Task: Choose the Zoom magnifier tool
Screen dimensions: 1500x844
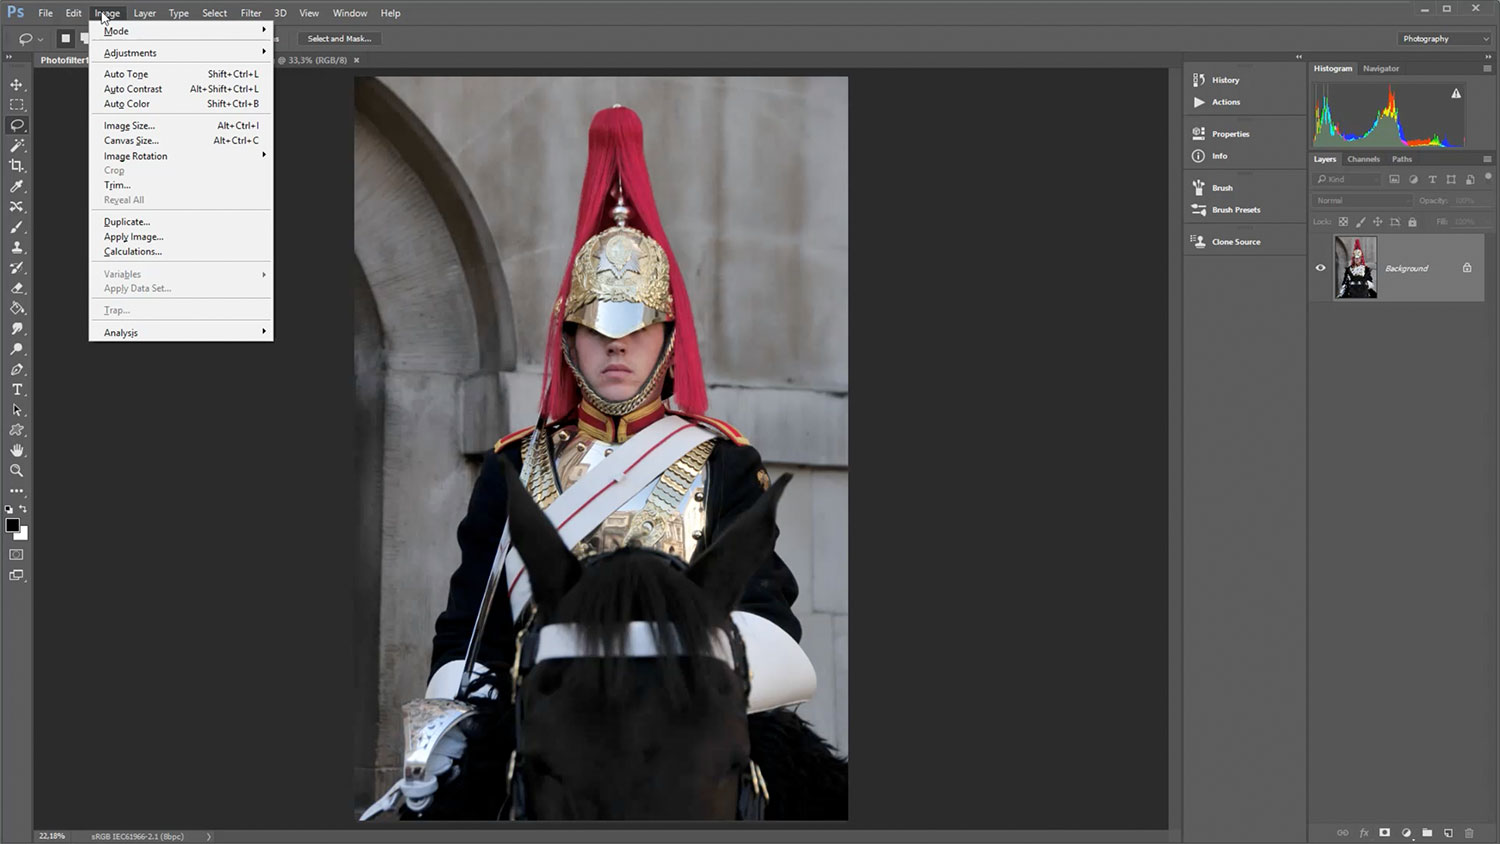Action: (x=17, y=471)
